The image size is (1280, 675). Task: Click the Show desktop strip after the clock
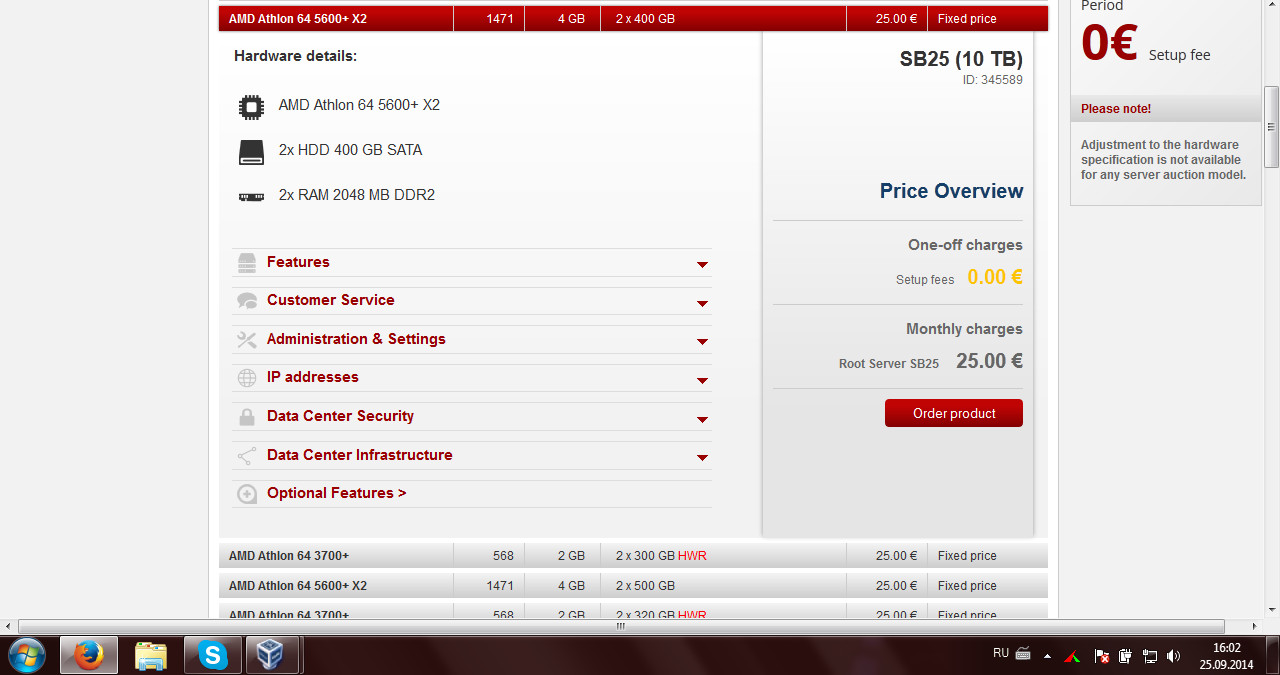(1272, 655)
